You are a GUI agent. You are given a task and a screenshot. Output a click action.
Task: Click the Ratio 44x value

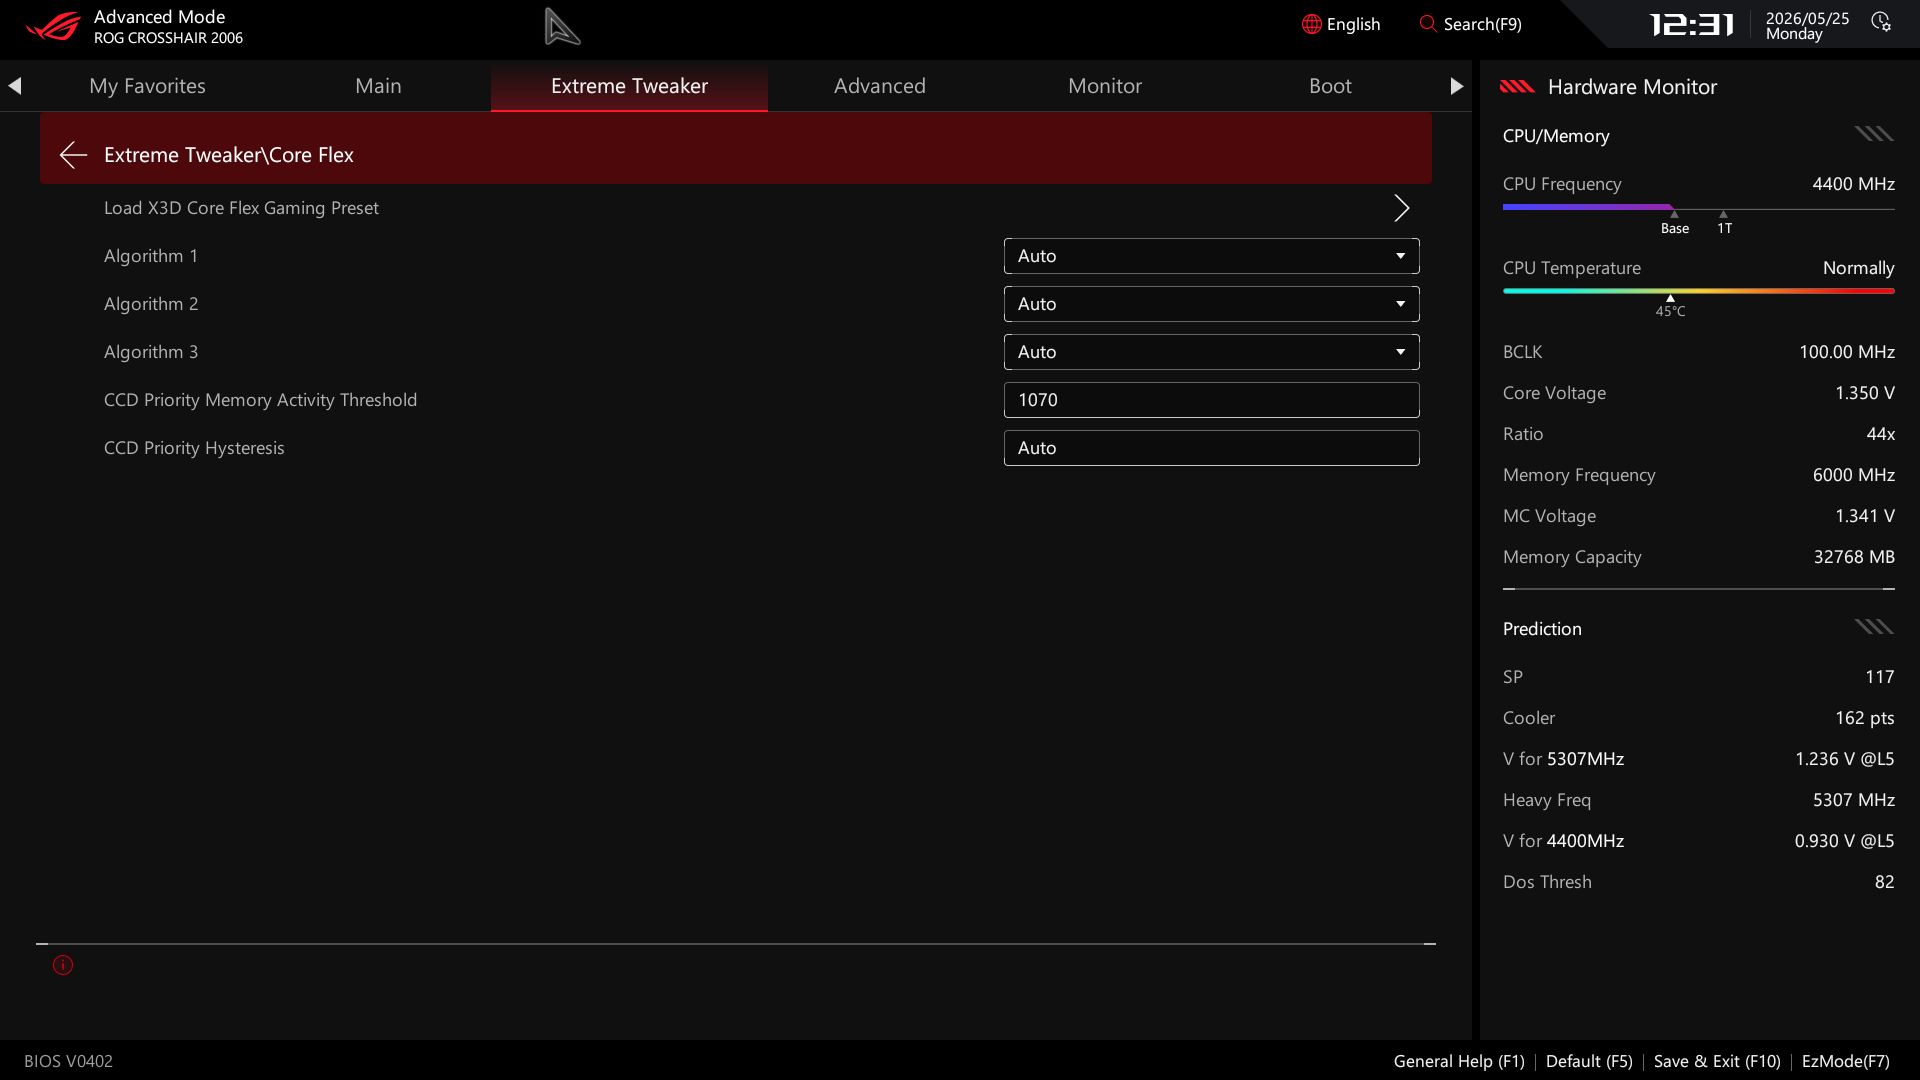tap(1880, 434)
